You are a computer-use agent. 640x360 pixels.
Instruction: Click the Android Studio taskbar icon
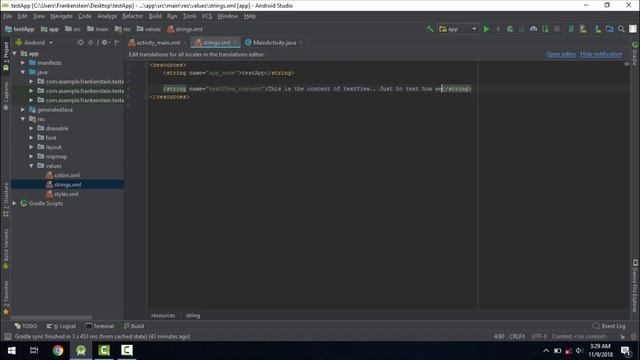tap(81, 350)
